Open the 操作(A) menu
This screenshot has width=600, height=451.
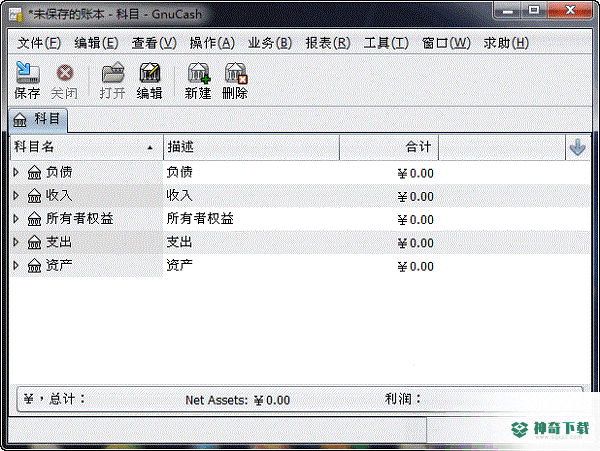coord(212,43)
